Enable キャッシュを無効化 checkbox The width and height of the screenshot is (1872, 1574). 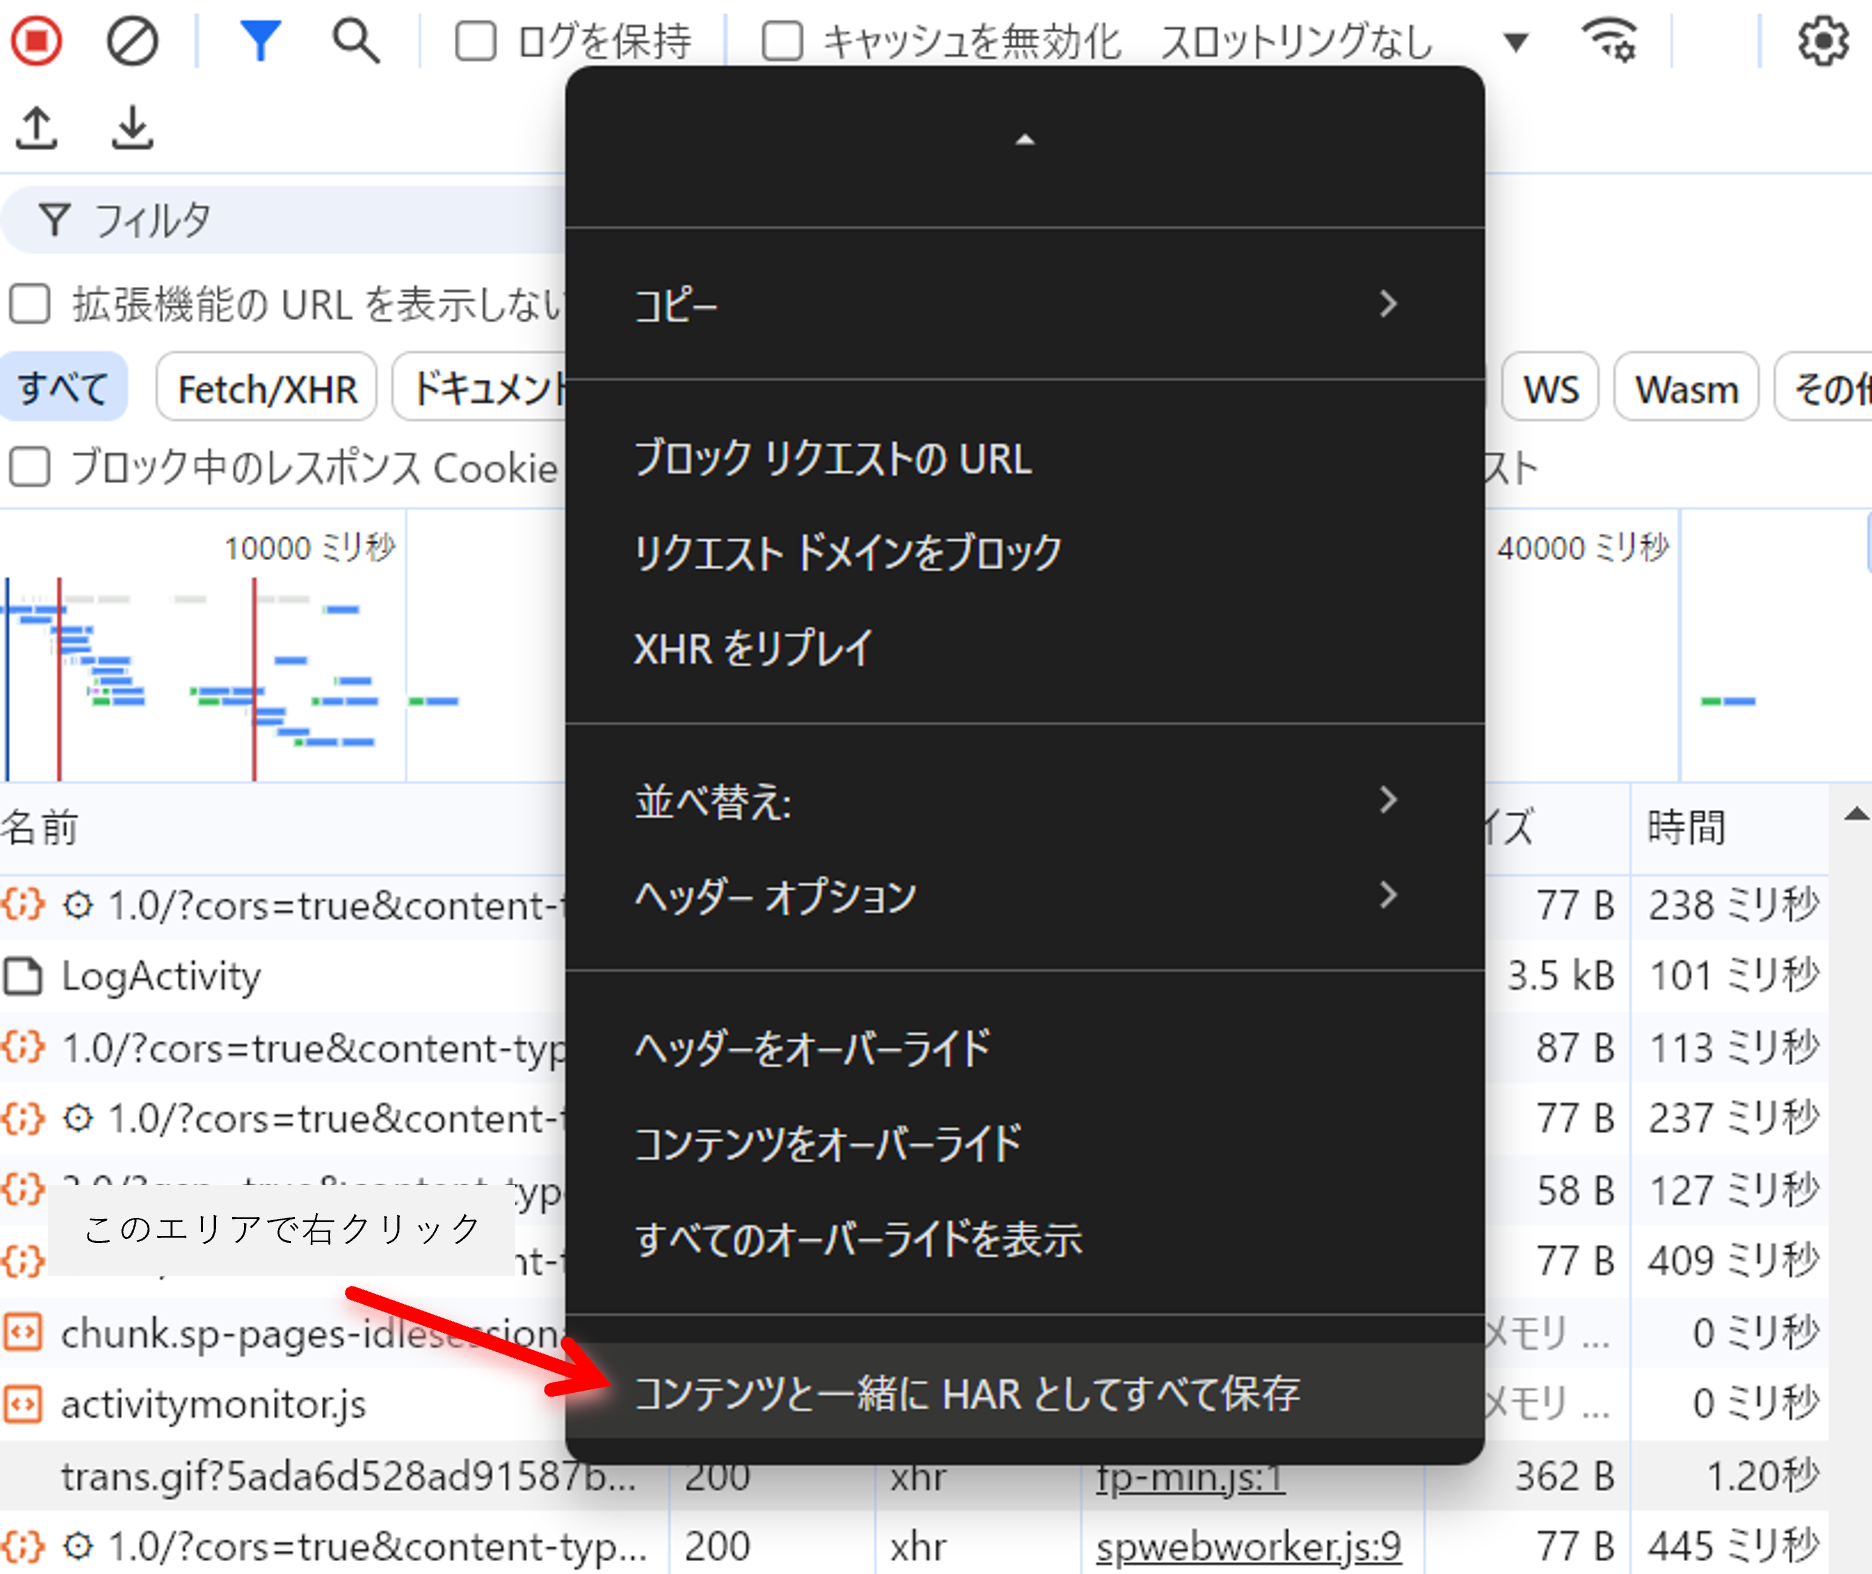click(x=782, y=41)
